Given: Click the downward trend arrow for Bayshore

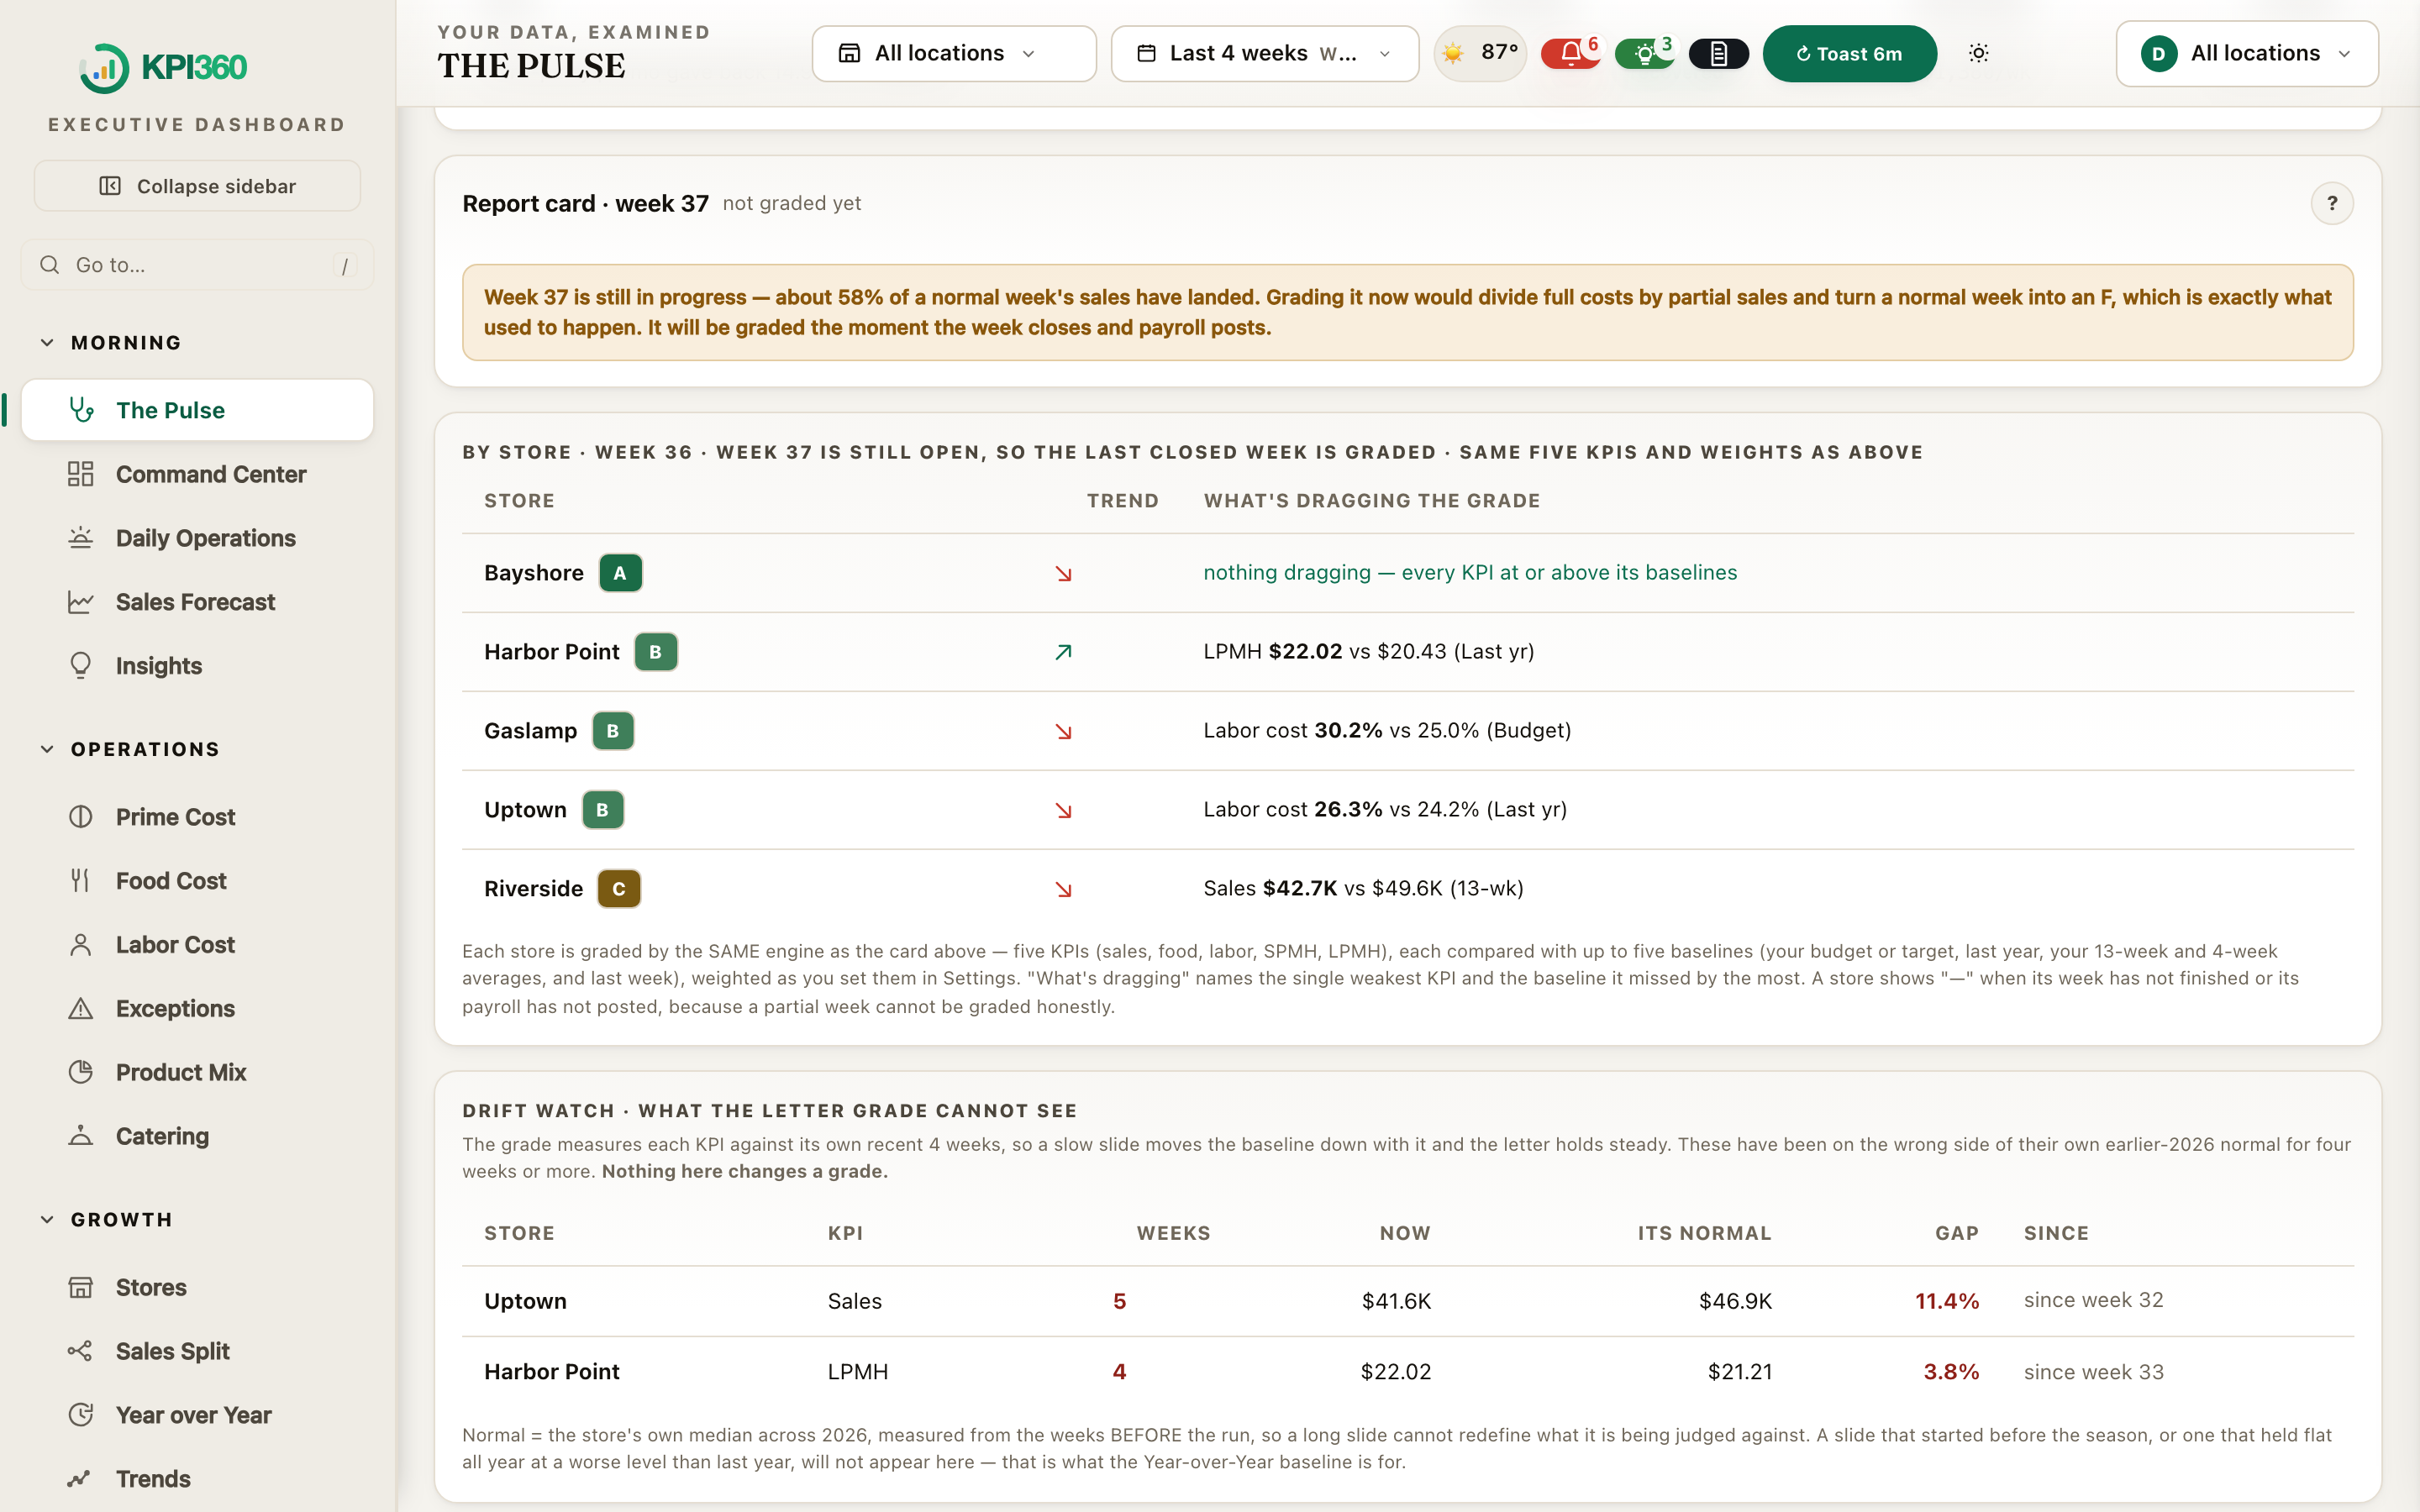Looking at the screenshot, I should (x=1063, y=574).
